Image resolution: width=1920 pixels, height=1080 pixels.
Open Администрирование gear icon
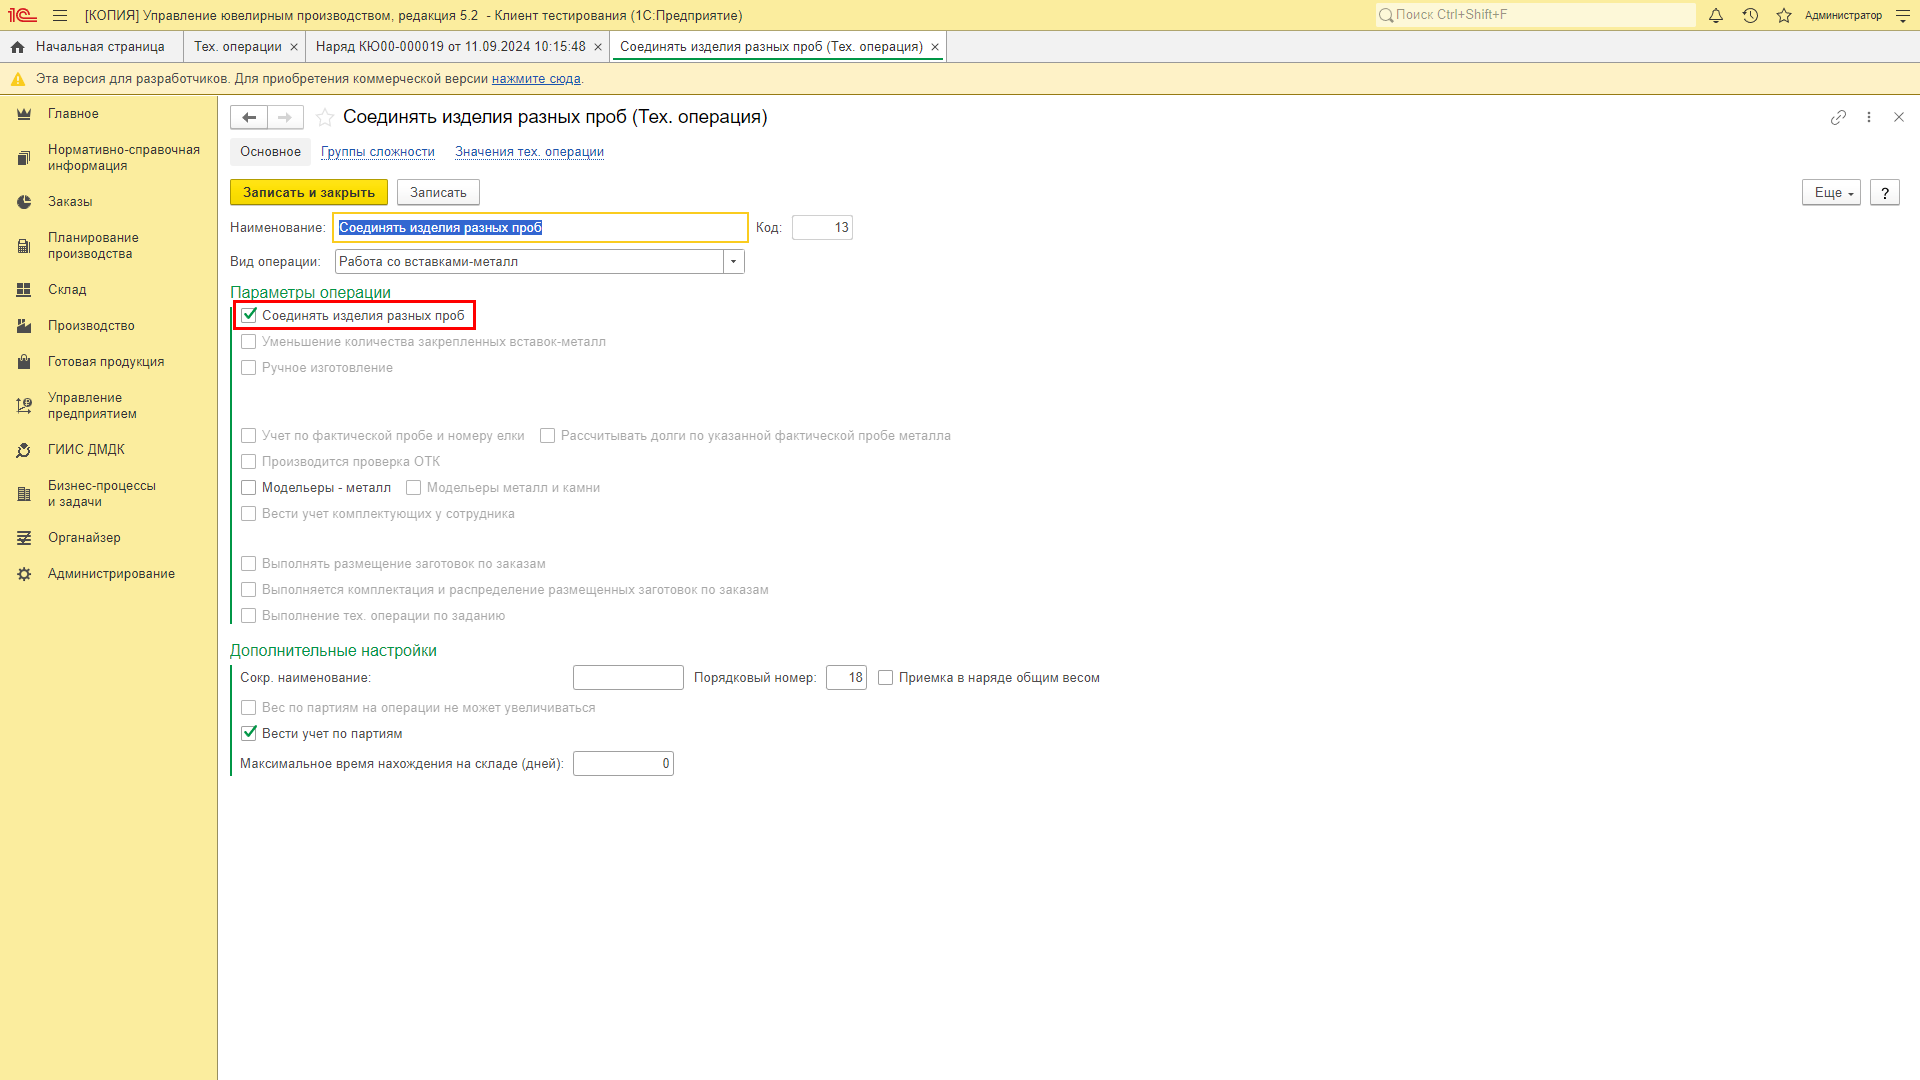pos(24,574)
